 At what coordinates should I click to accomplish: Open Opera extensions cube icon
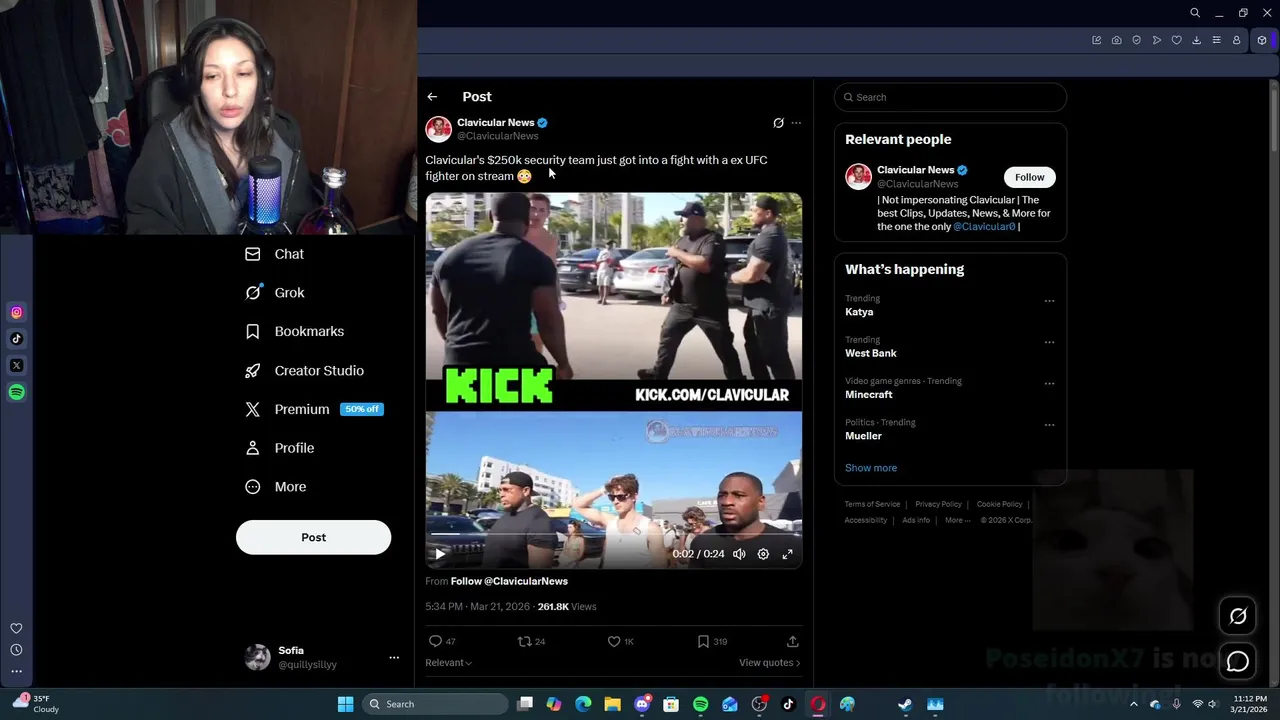click(x=1262, y=40)
